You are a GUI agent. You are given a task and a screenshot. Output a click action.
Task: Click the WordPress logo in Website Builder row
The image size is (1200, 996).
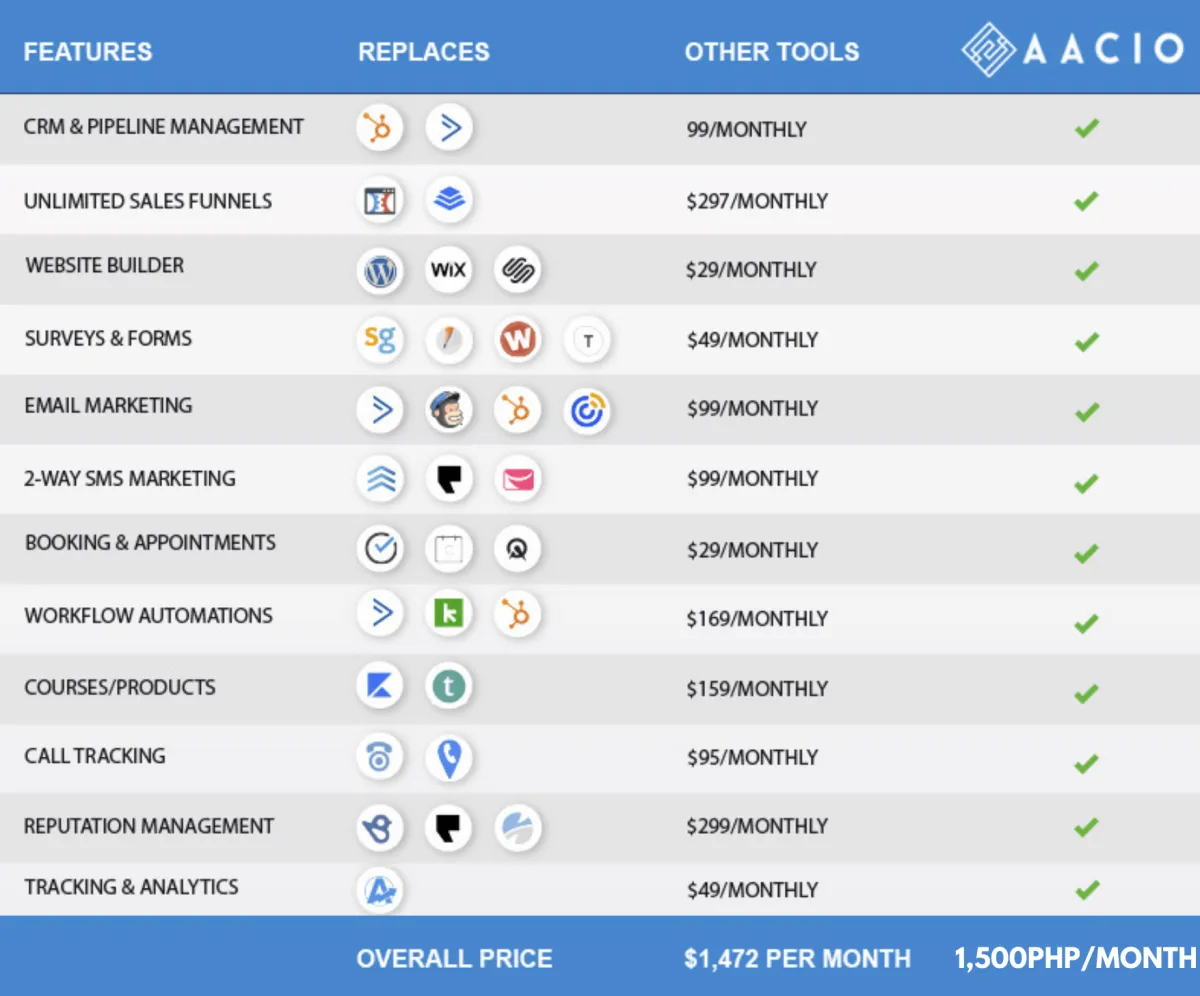(x=380, y=271)
